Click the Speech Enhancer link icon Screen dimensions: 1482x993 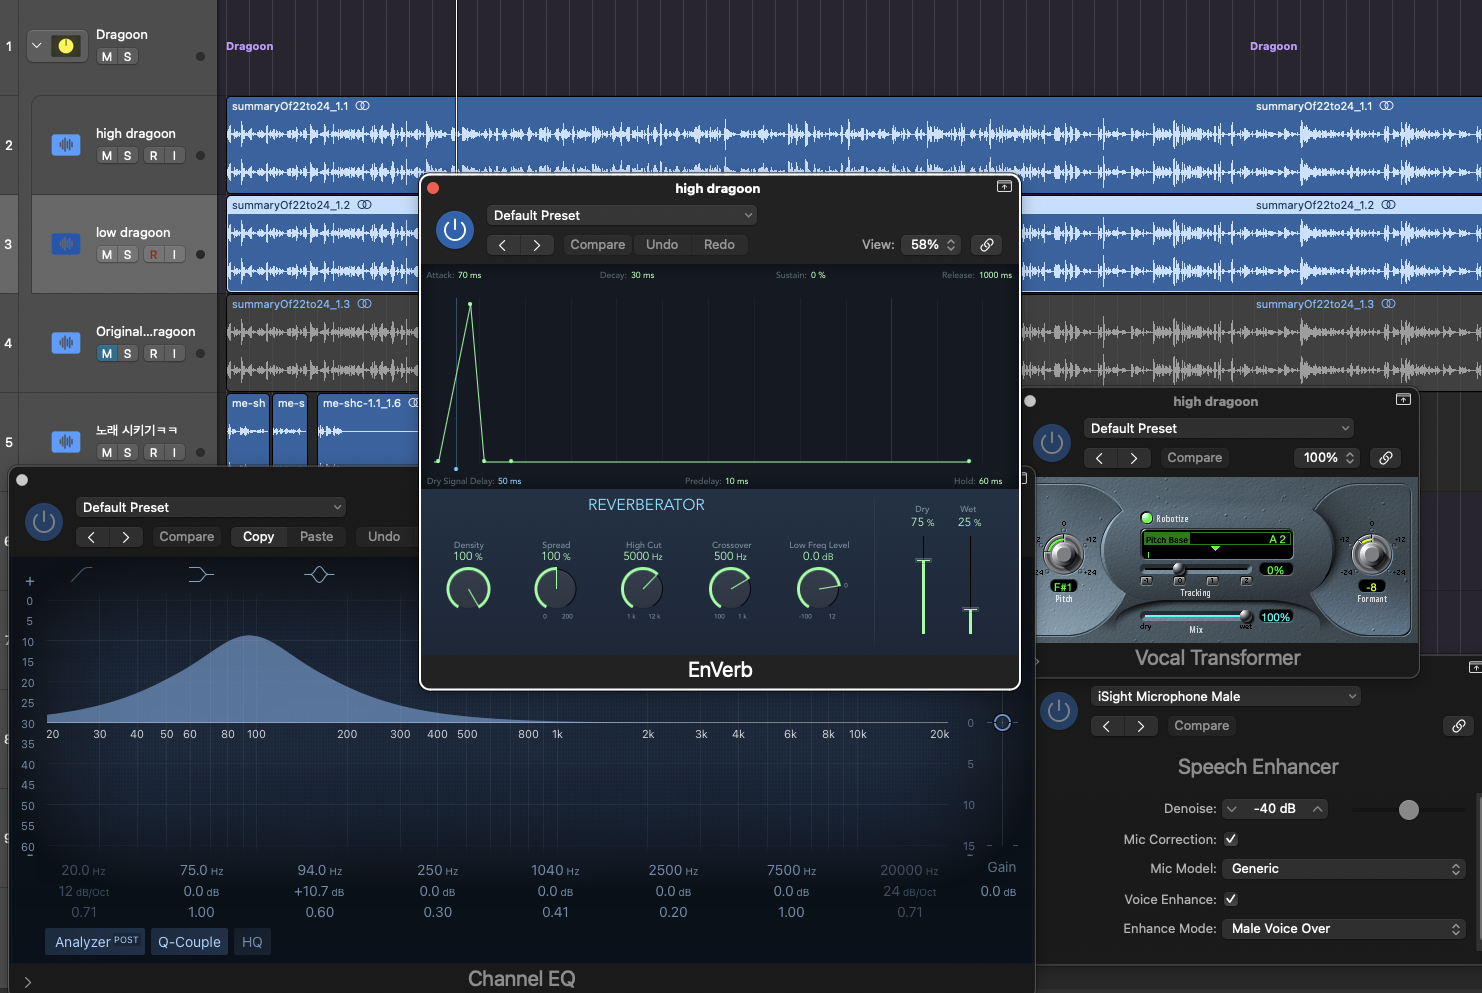1458,726
